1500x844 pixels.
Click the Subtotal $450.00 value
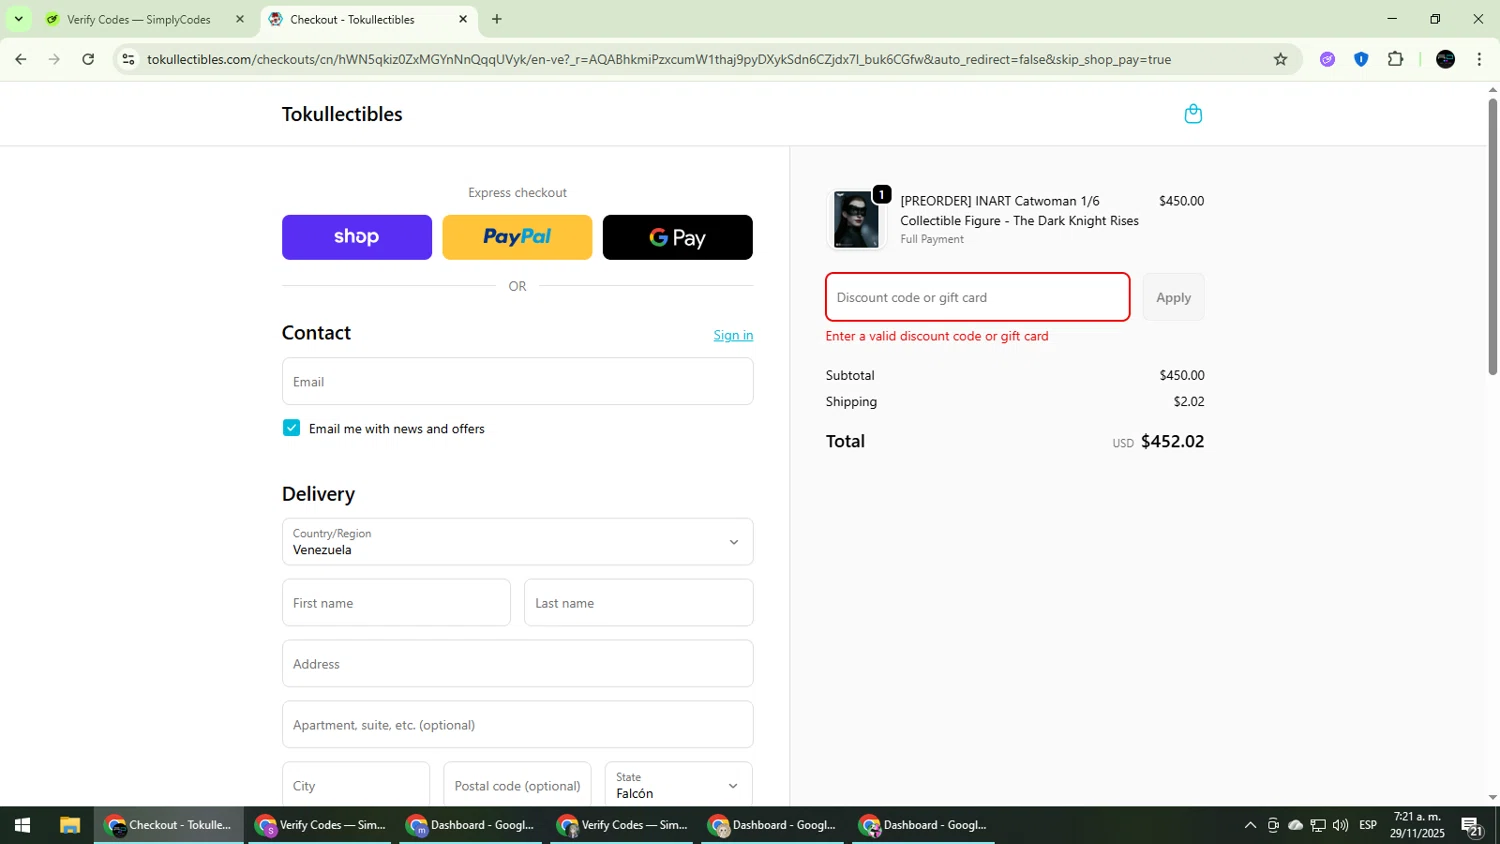coord(1182,375)
